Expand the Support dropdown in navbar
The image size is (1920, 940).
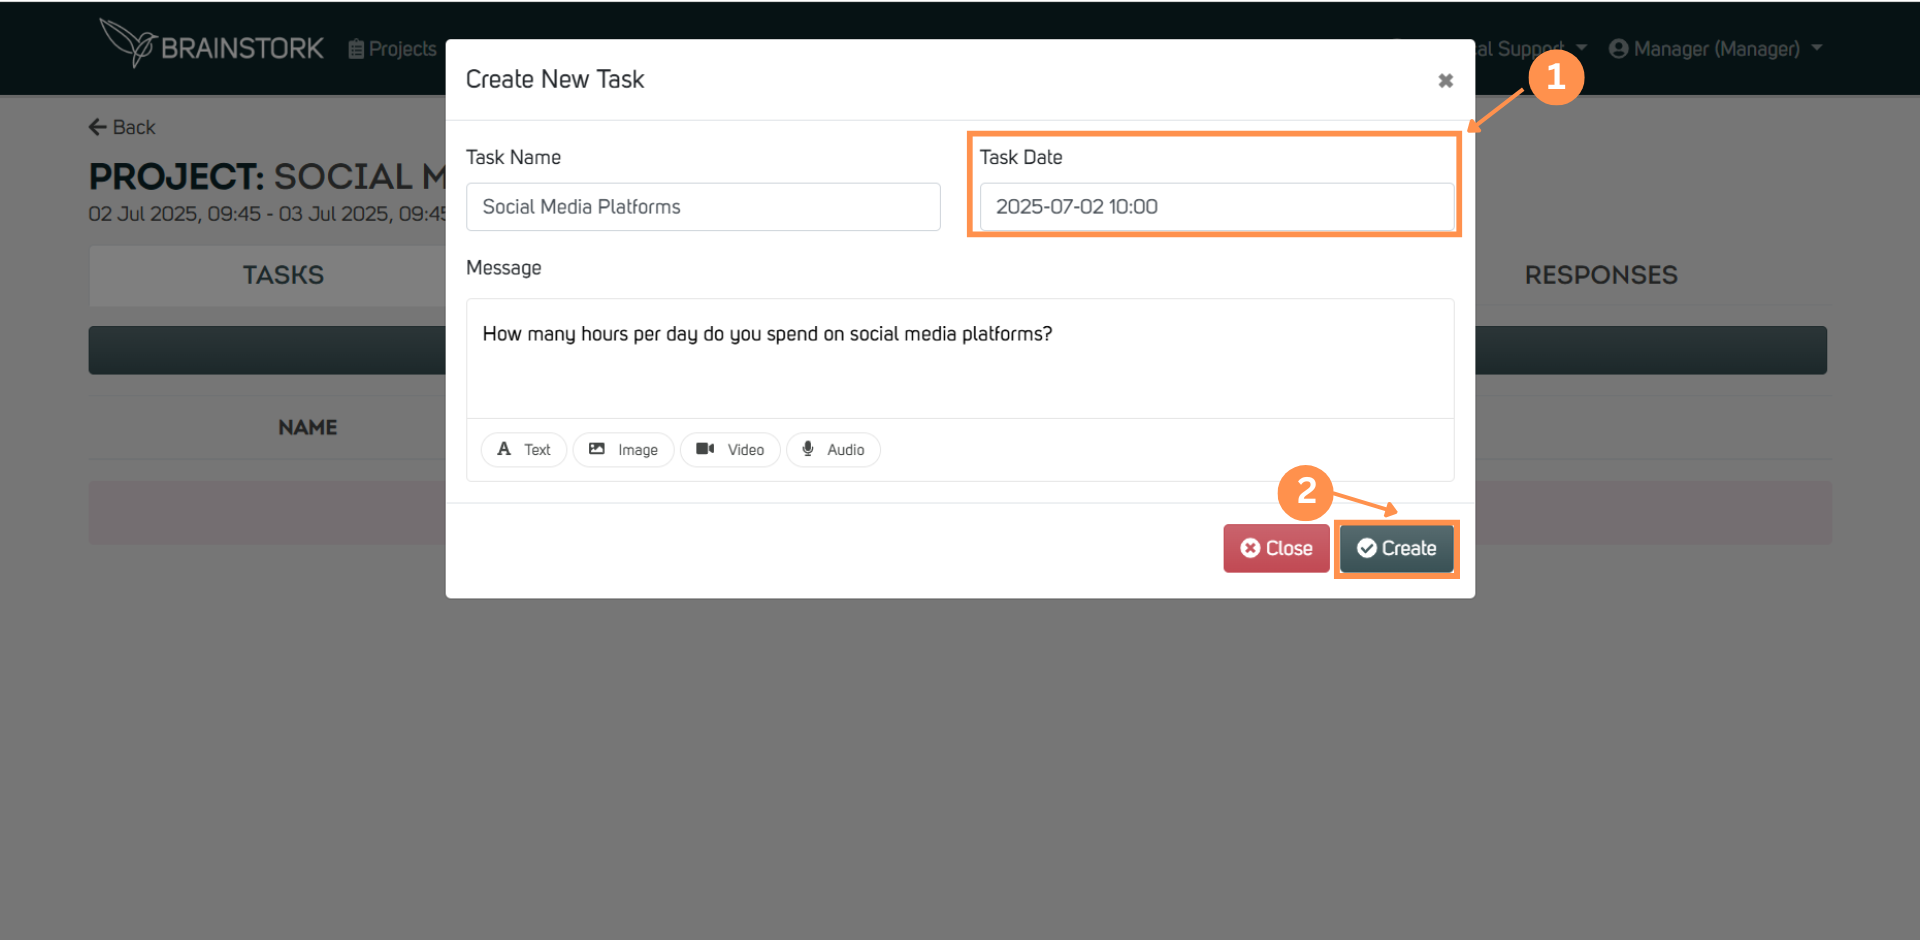pyautogui.click(x=1531, y=49)
